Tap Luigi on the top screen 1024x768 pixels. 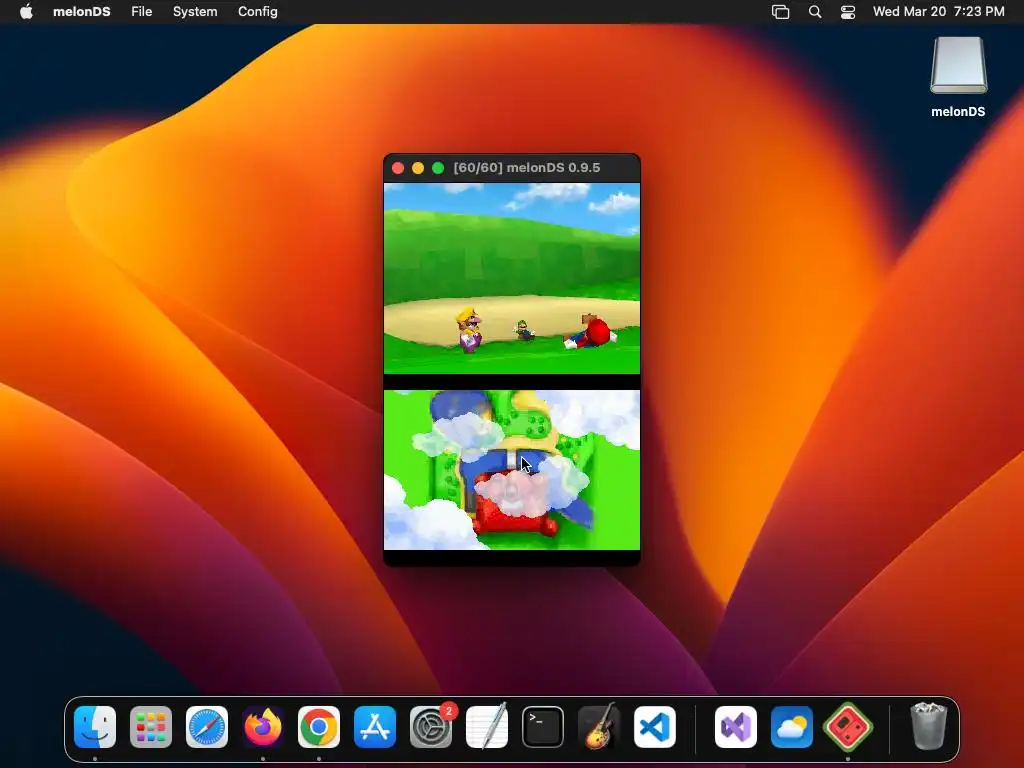524,330
